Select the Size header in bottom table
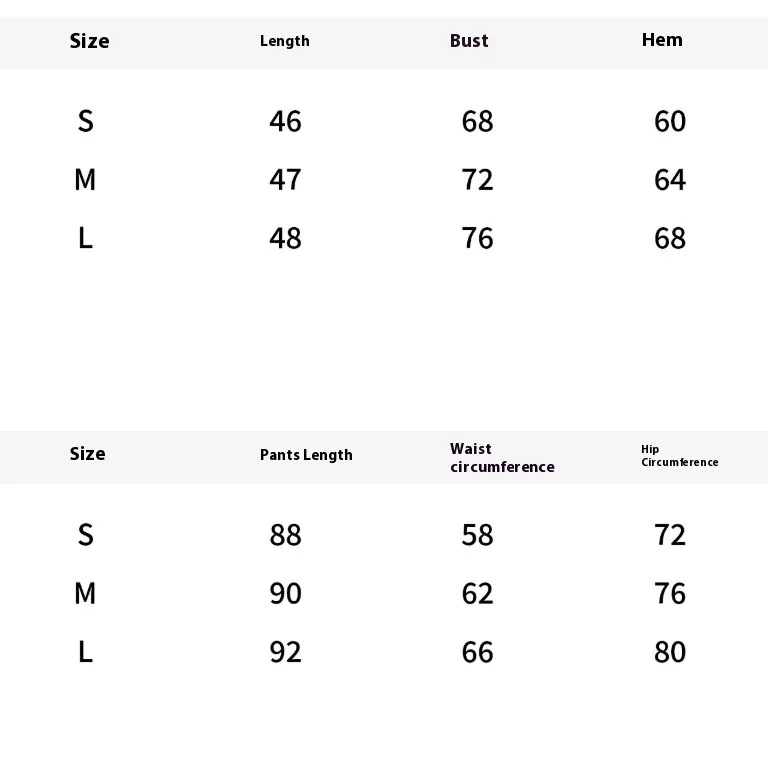Screen dimensions: 768x766 pyautogui.click(x=87, y=454)
